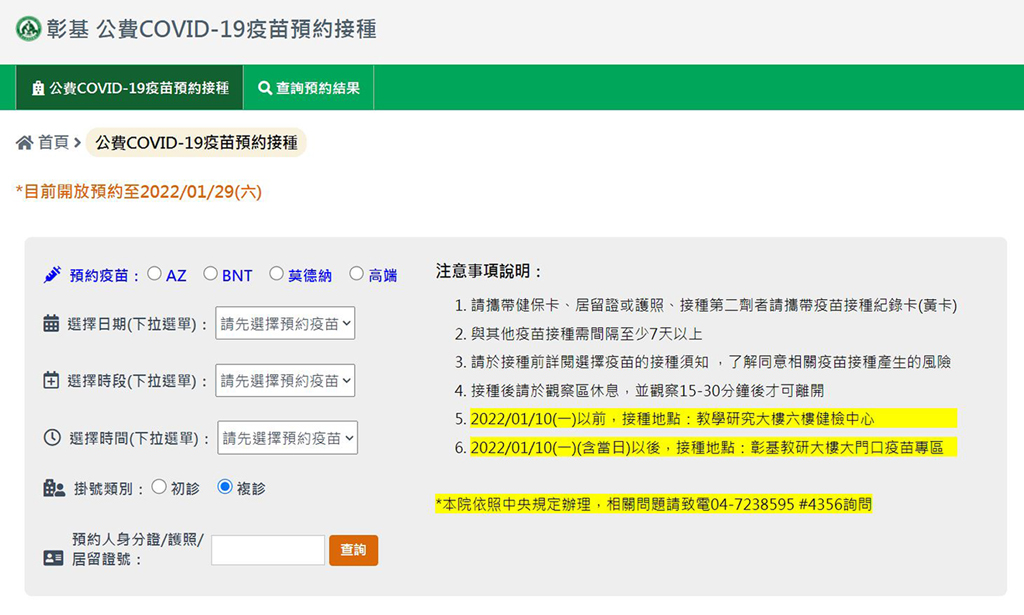Select the AZ vaccine radio button

pos(154,274)
